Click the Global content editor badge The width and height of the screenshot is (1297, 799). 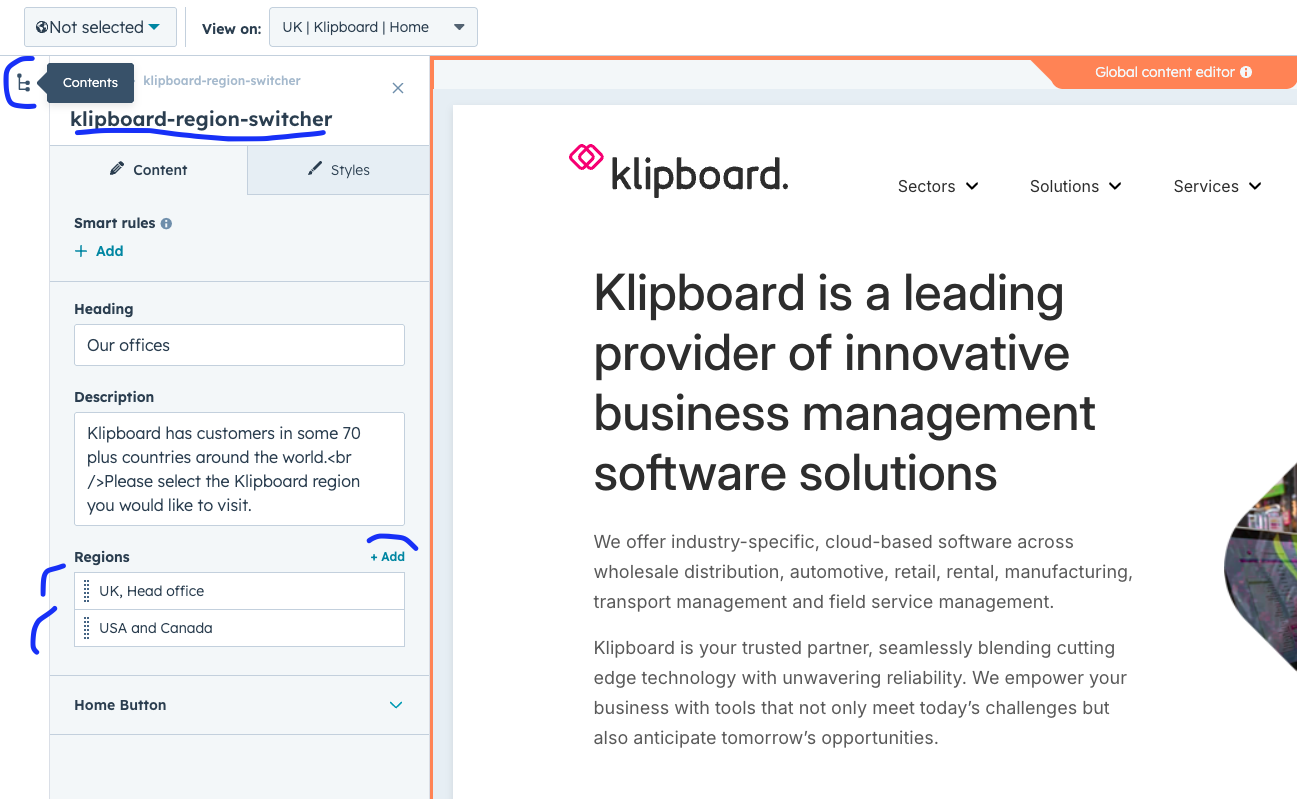pyautogui.click(x=1164, y=72)
